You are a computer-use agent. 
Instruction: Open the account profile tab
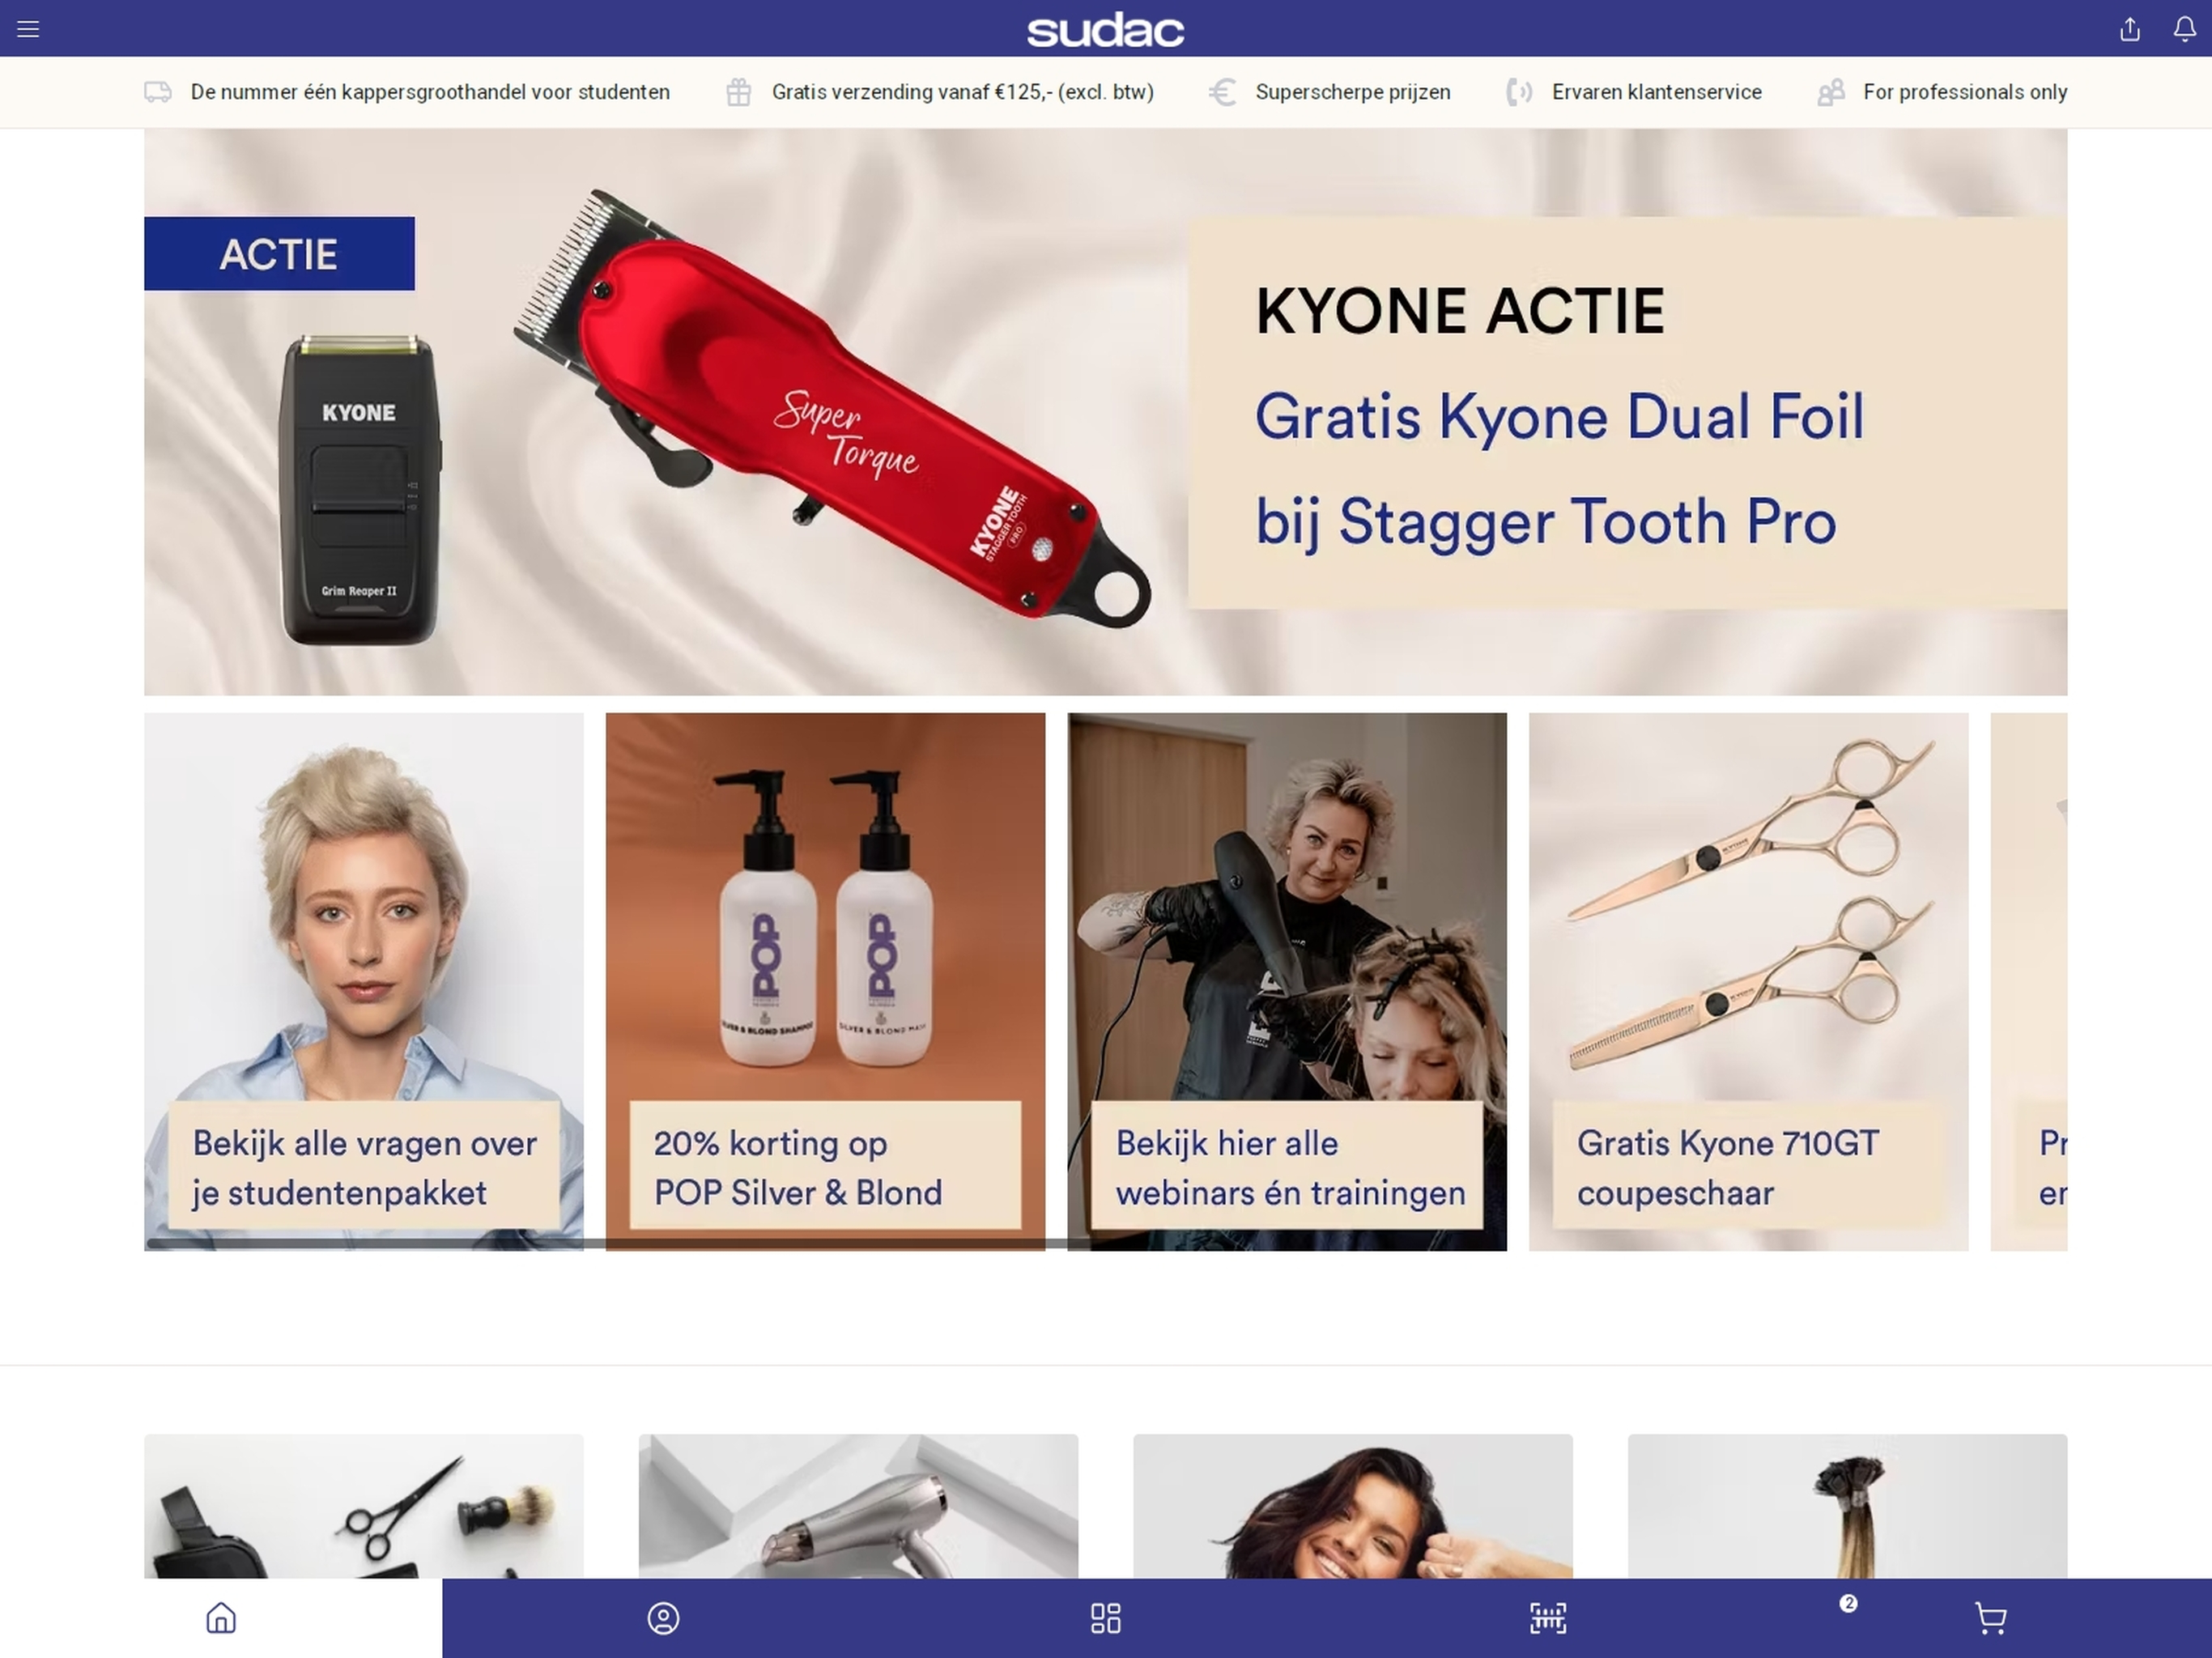(663, 1618)
